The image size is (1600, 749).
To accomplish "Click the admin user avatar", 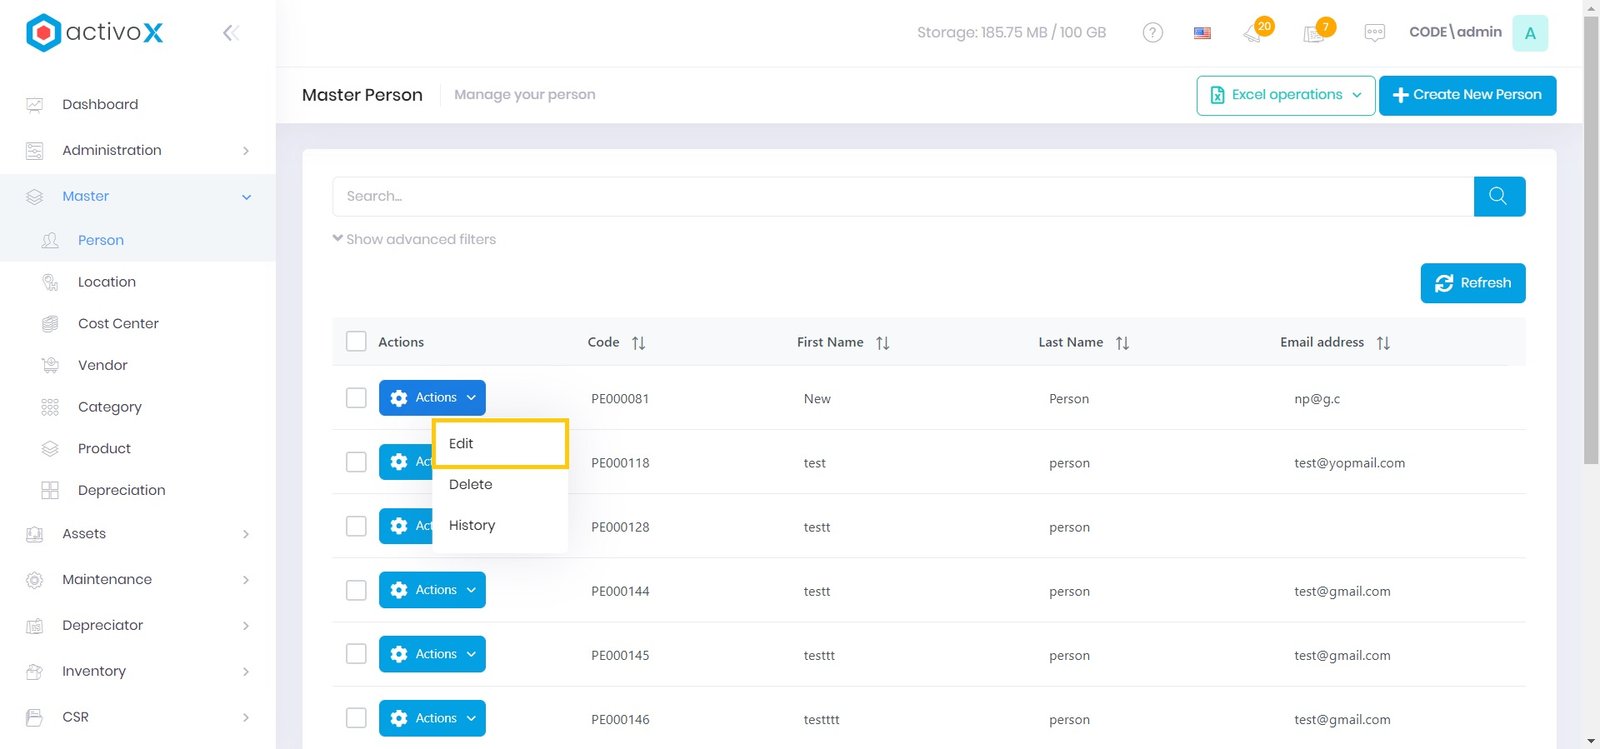I will click(1529, 33).
